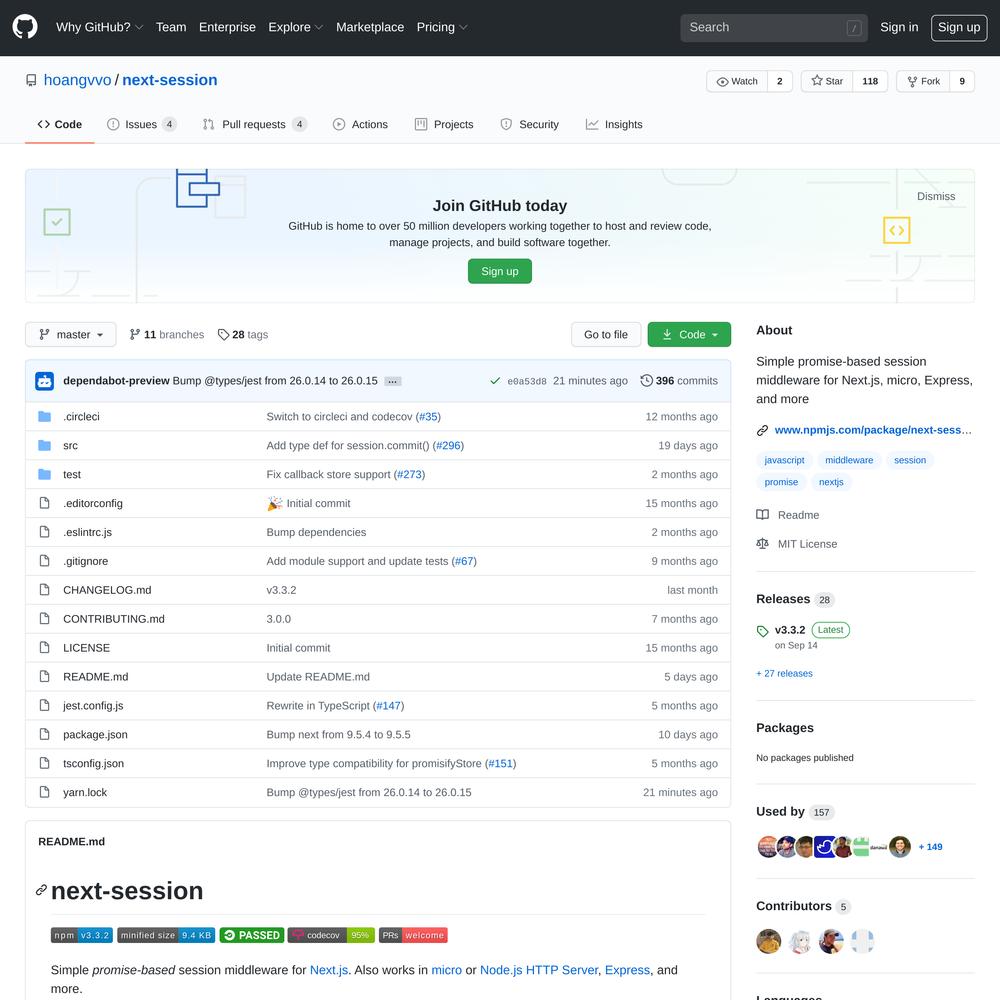The width and height of the screenshot is (1000, 1000).
Task: Open the hoangvvo owner link
Action: point(78,80)
